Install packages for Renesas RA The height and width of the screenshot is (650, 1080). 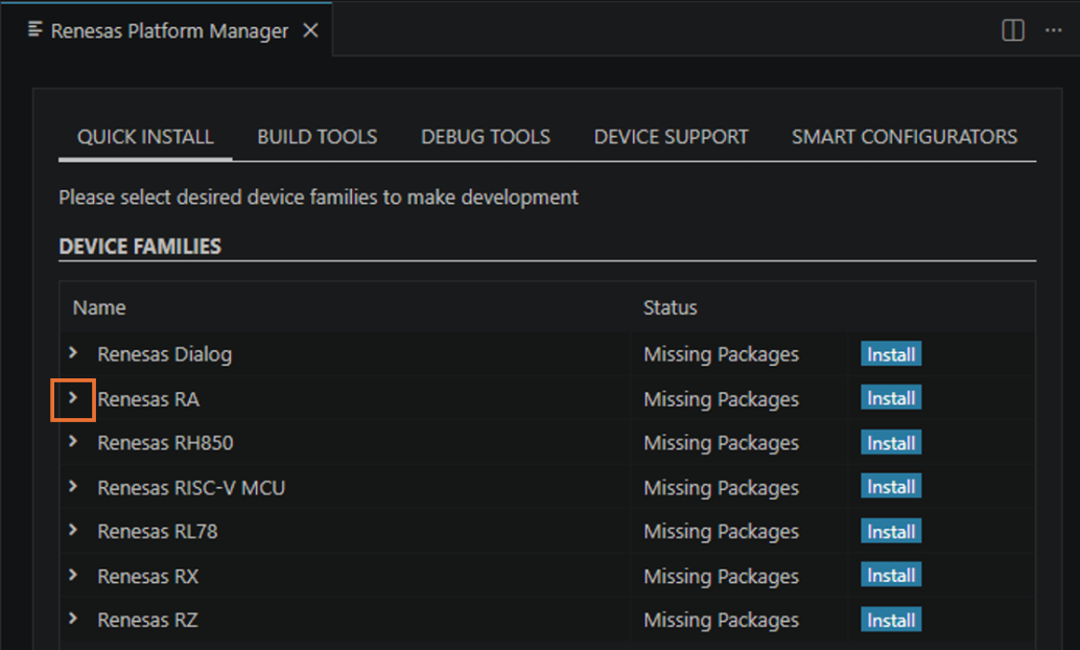(x=891, y=398)
